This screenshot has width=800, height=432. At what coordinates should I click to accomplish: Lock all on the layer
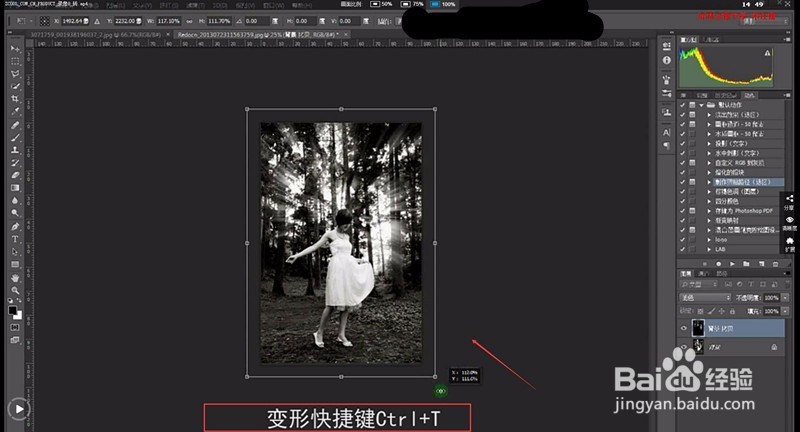point(732,311)
